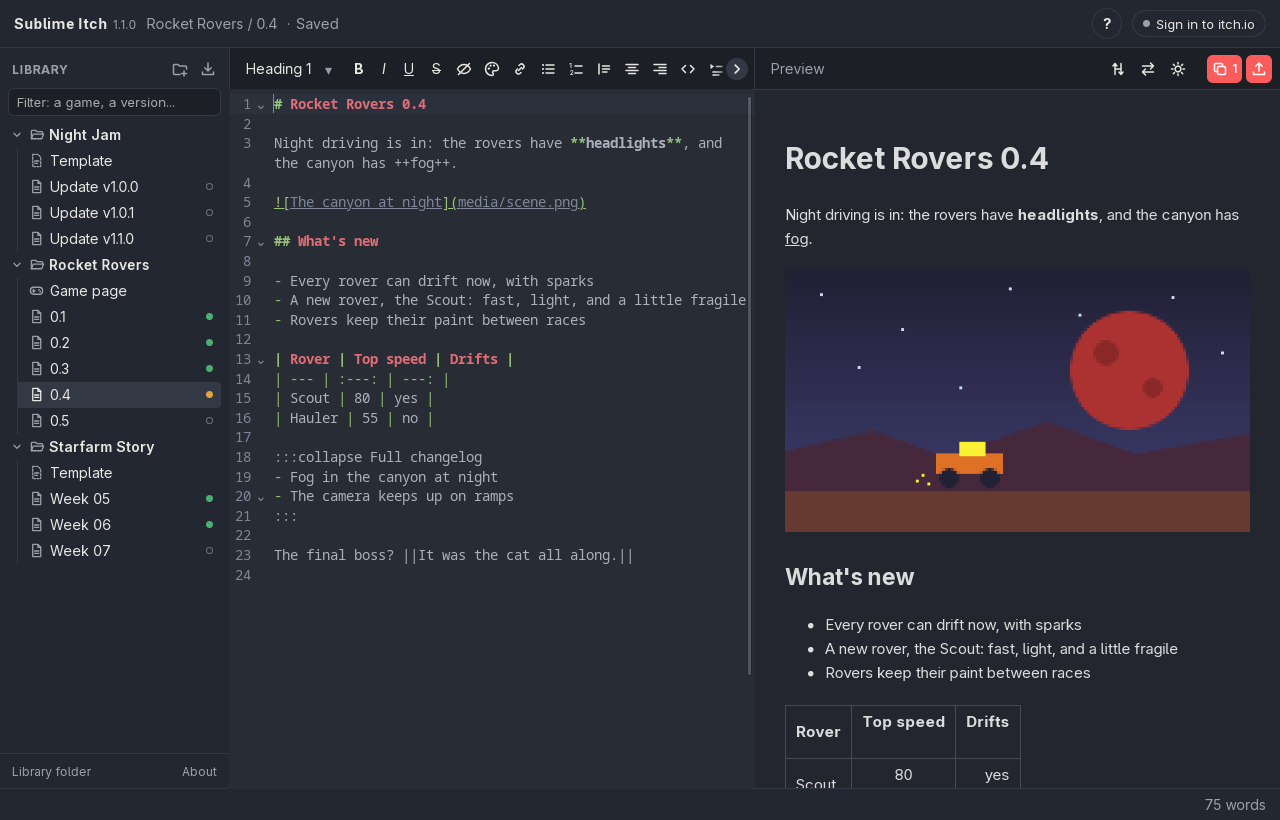Screen dimensions: 1280x820
Task: Open Week 06 in Starfarm Story
Action: pyautogui.click(x=120, y=525)
